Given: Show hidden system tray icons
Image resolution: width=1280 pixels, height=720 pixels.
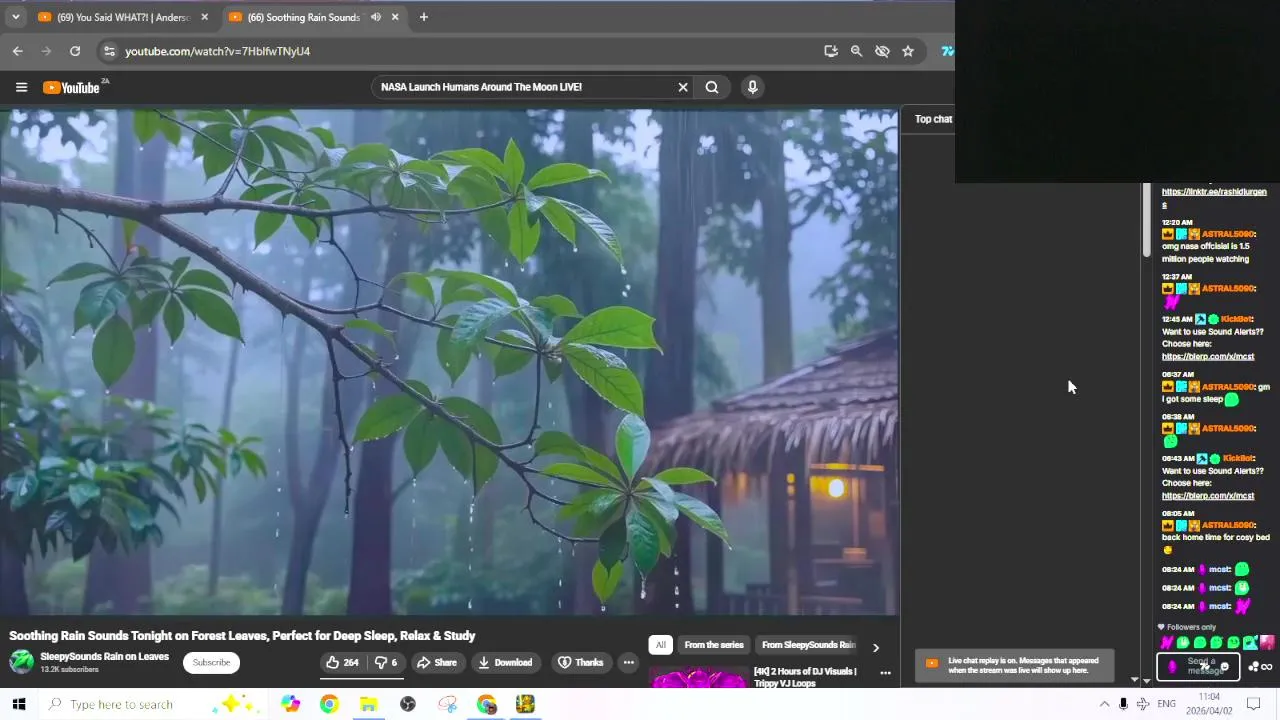Looking at the screenshot, I should click(1104, 704).
